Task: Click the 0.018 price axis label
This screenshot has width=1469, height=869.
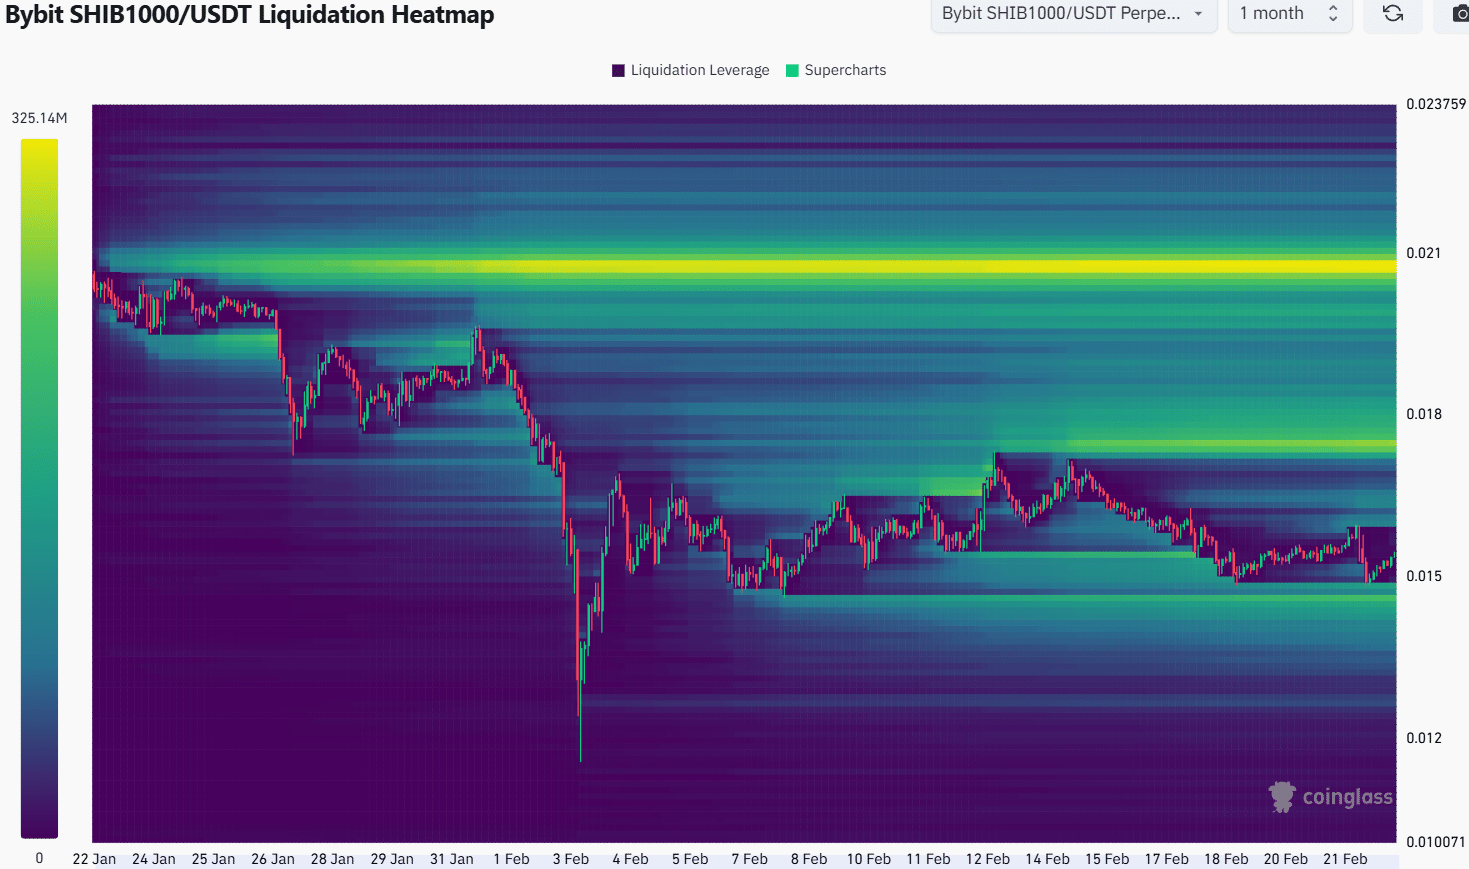Action: pyautogui.click(x=1424, y=414)
